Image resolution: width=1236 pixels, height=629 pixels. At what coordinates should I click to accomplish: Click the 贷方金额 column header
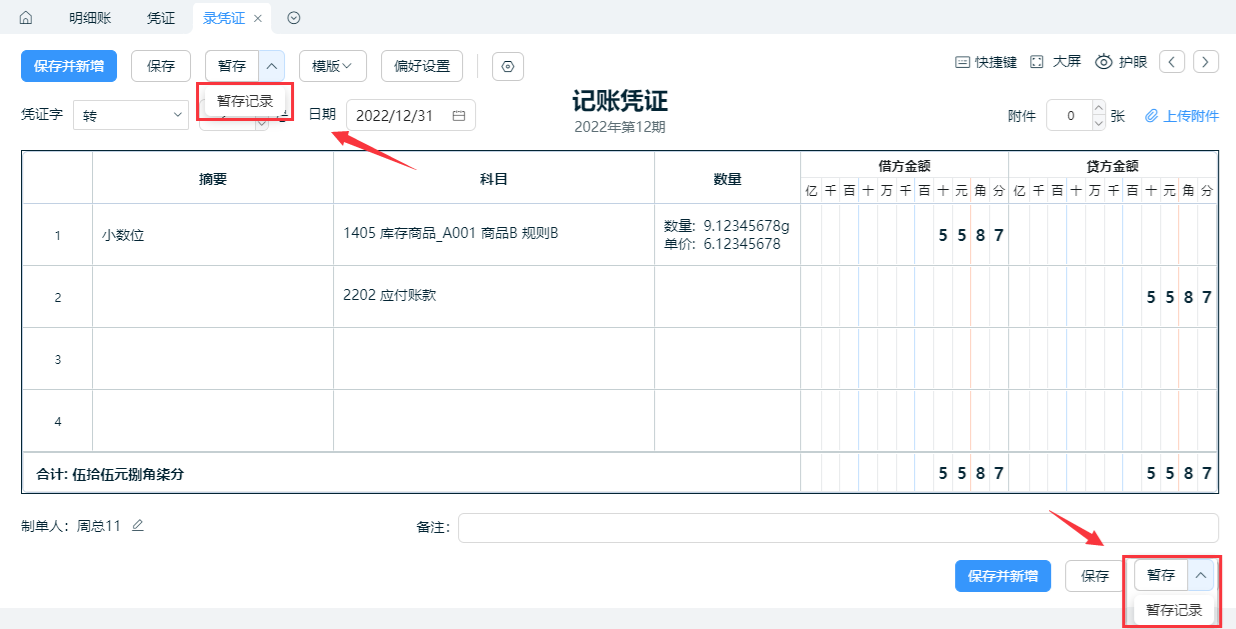tap(1113, 166)
